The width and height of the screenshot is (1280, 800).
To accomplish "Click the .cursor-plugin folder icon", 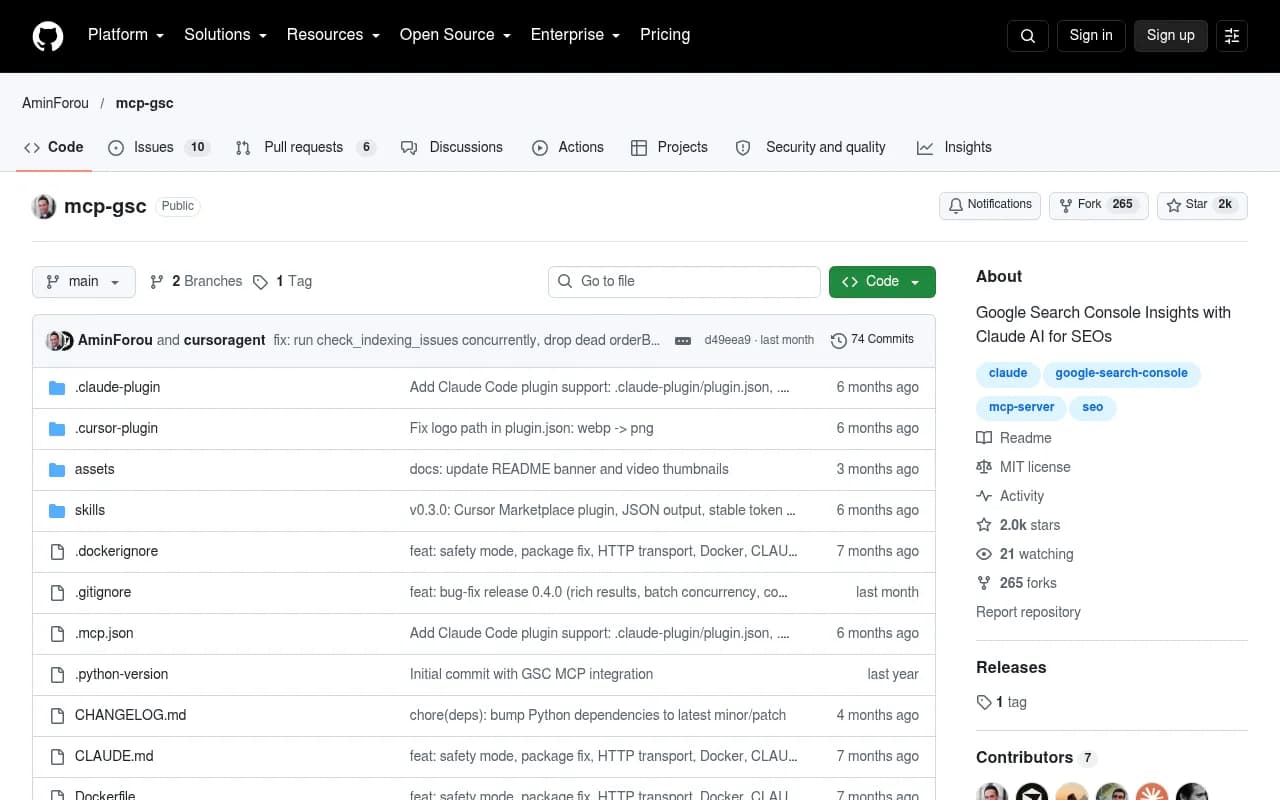I will [x=57, y=428].
